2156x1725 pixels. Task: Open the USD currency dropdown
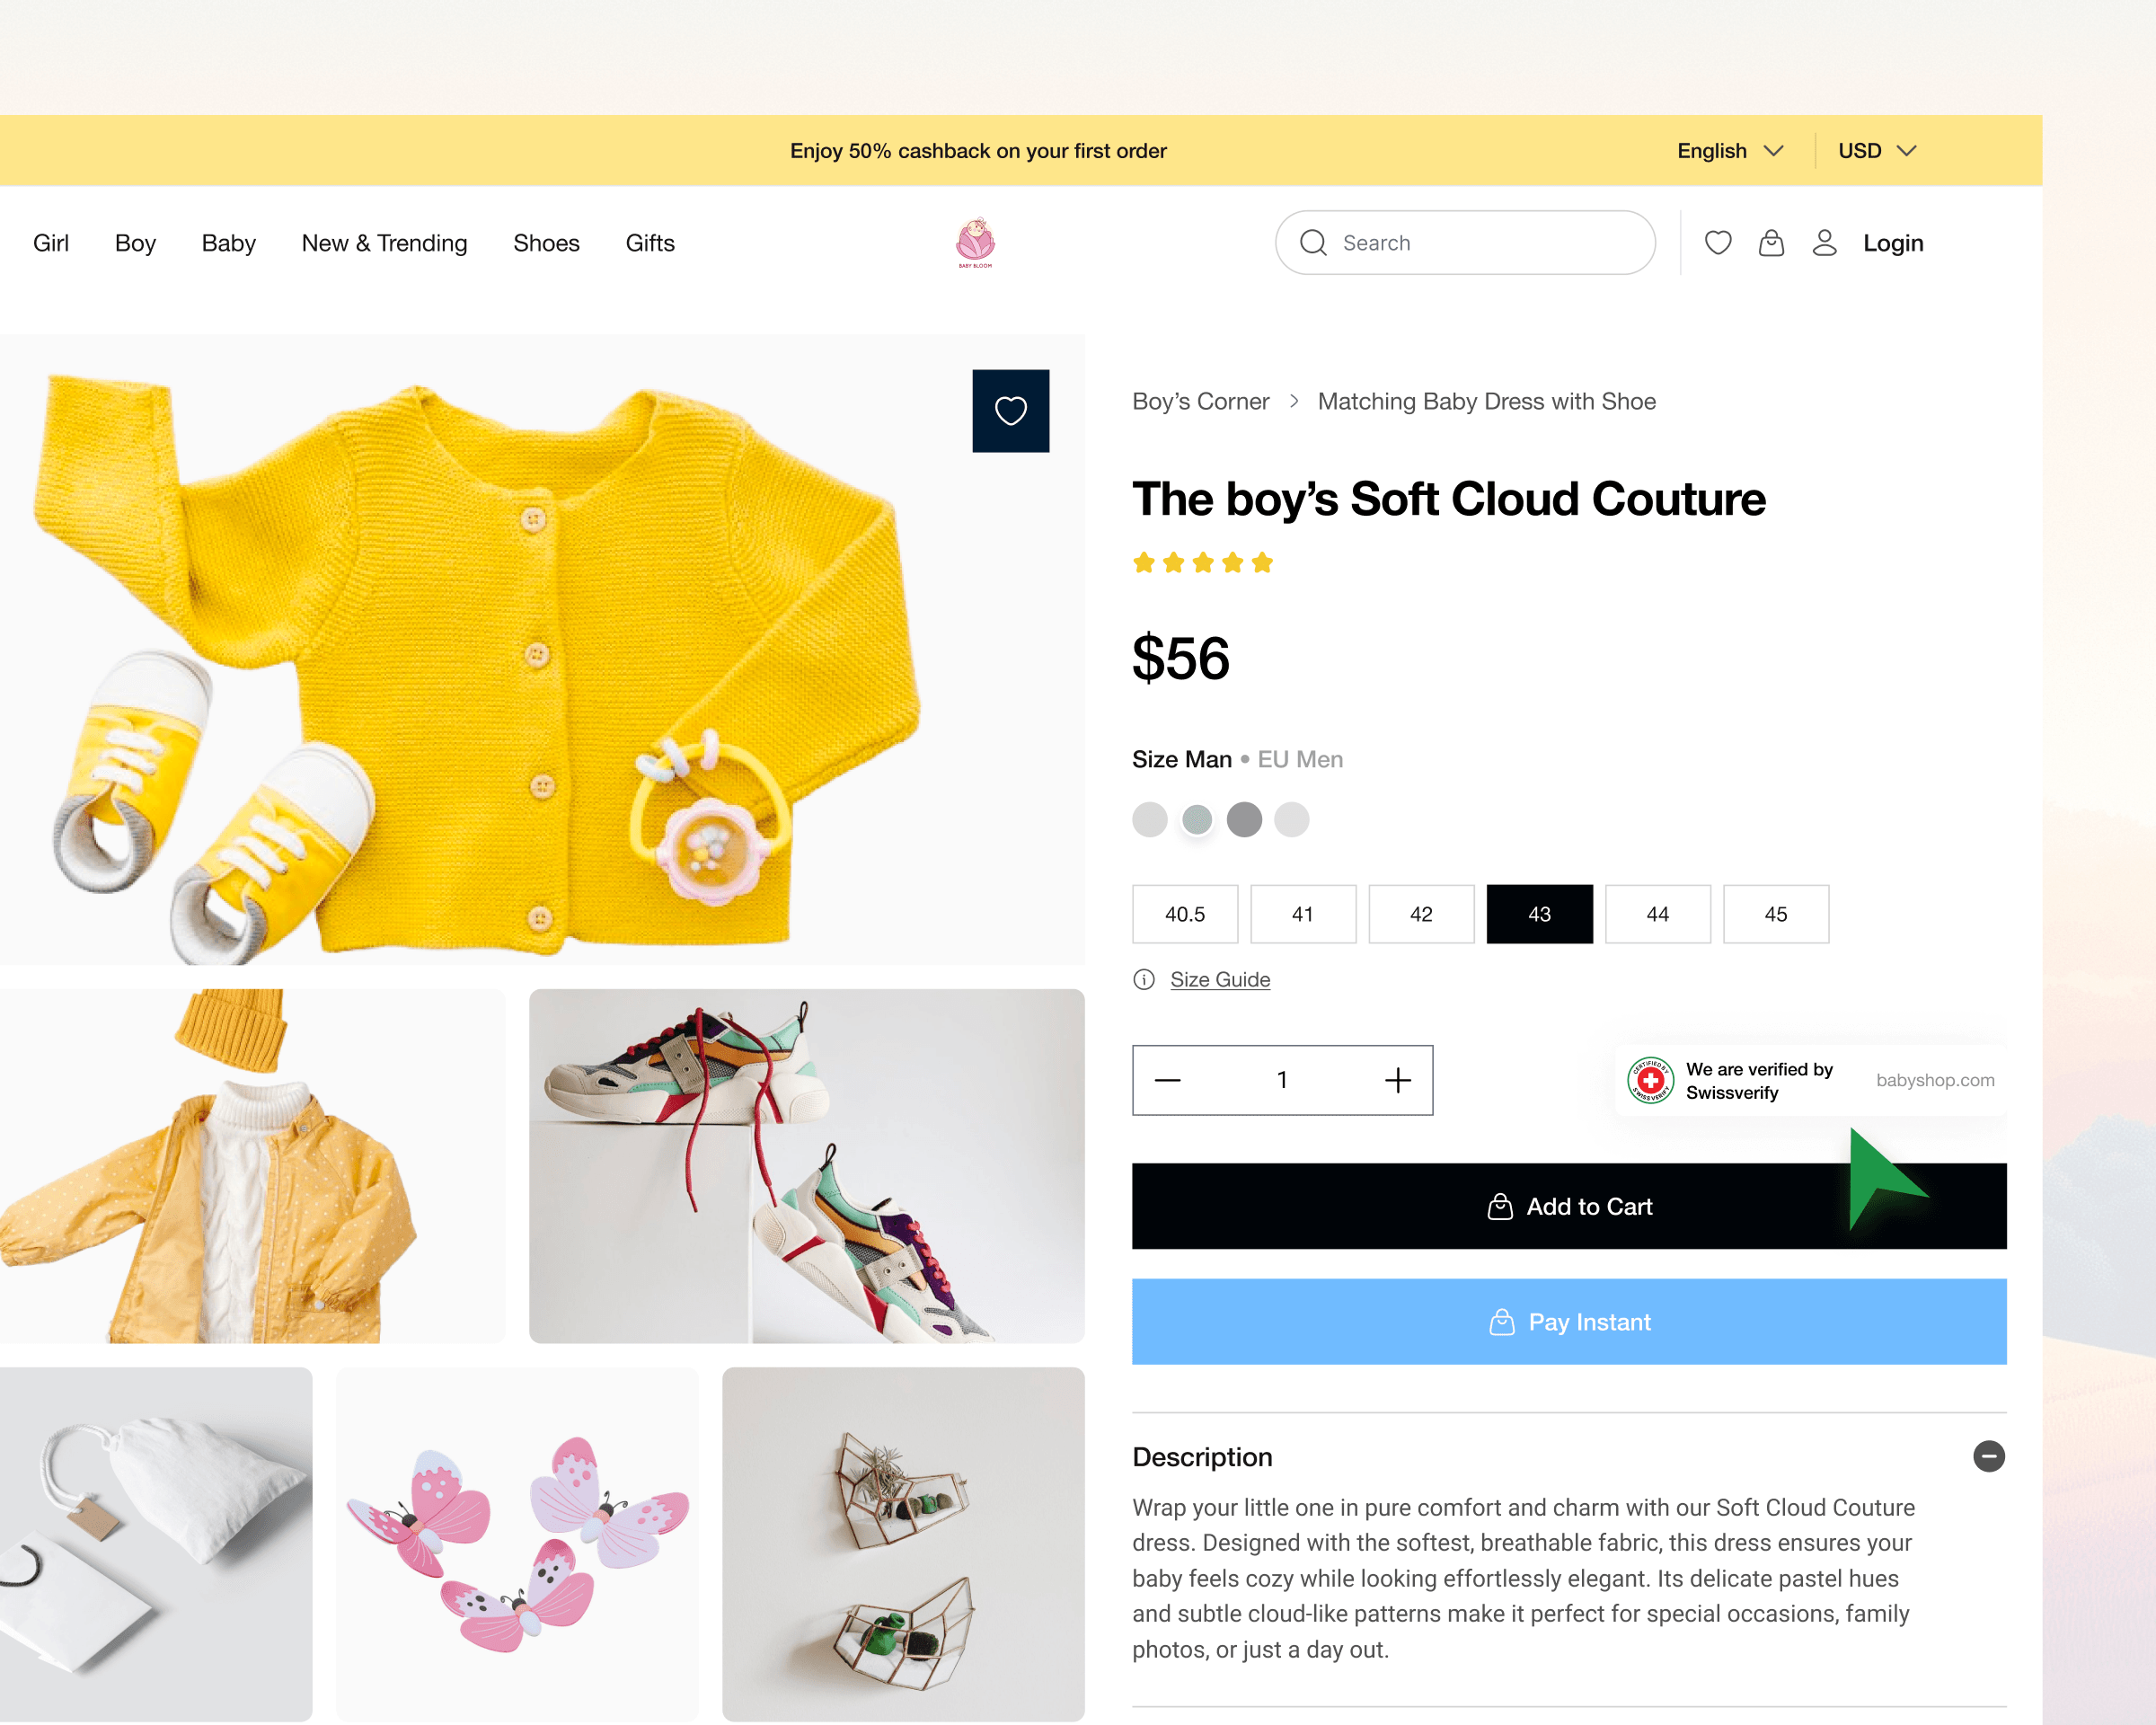tap(1876, 151)
